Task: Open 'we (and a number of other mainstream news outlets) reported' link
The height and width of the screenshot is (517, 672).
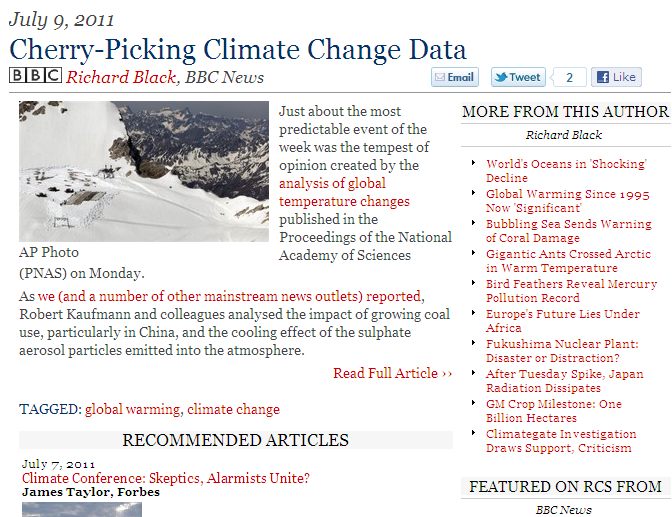Action: pyautogui.click(x=229, y=296)
